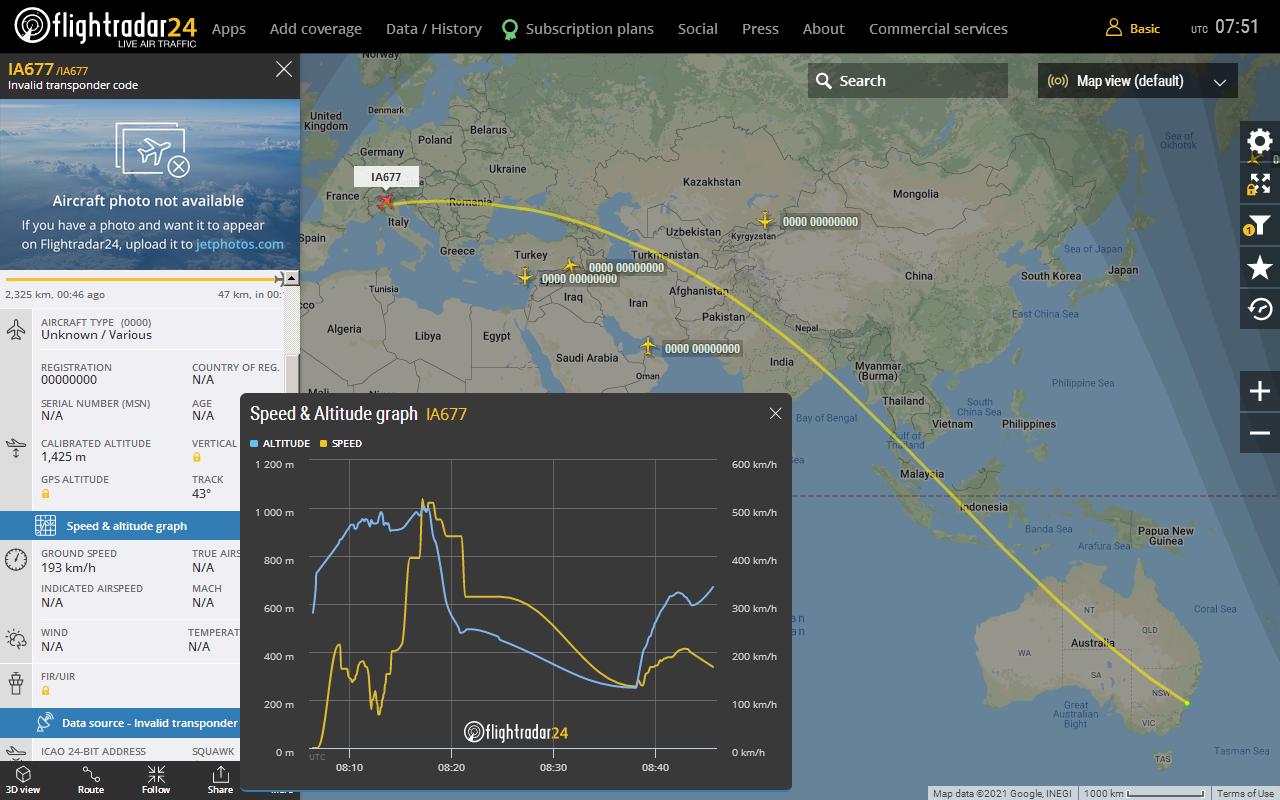Open the Data / History menu

[x=434, y=29]
